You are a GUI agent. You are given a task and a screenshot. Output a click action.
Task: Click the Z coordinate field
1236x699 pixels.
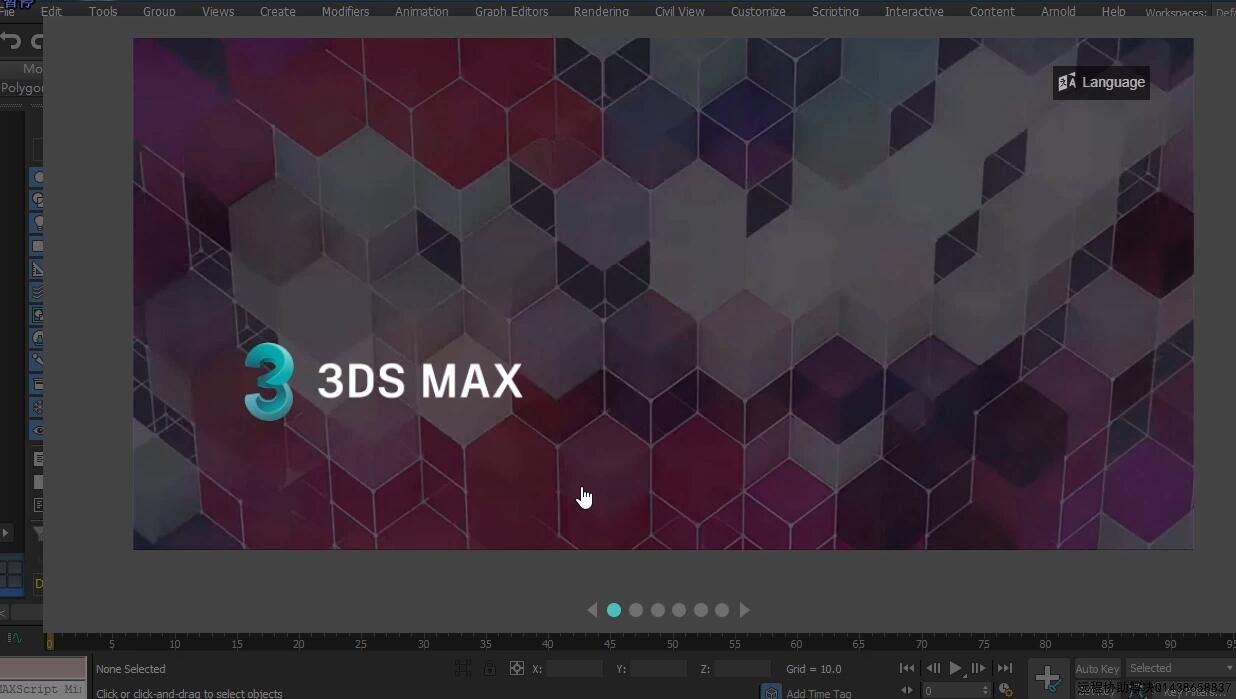pos(742,668)
